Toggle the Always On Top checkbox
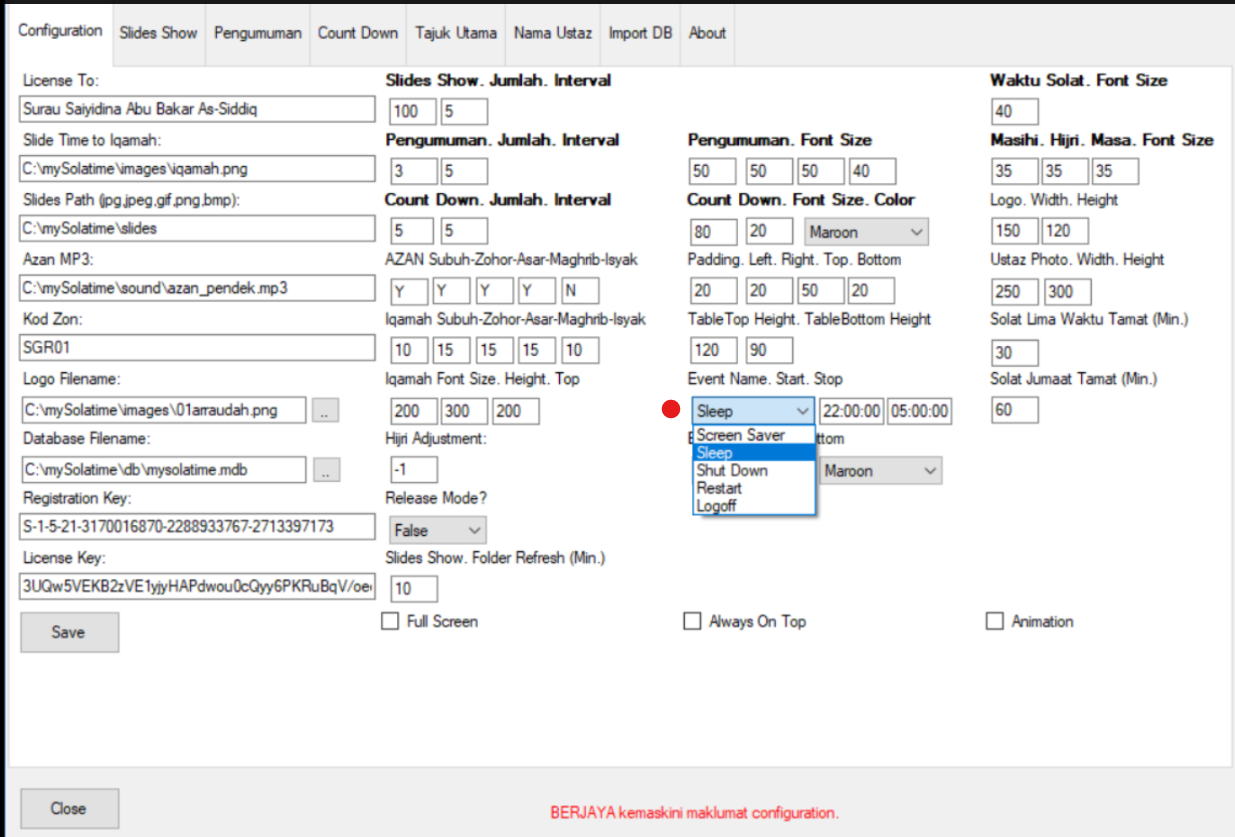 [x=692, y=621]
